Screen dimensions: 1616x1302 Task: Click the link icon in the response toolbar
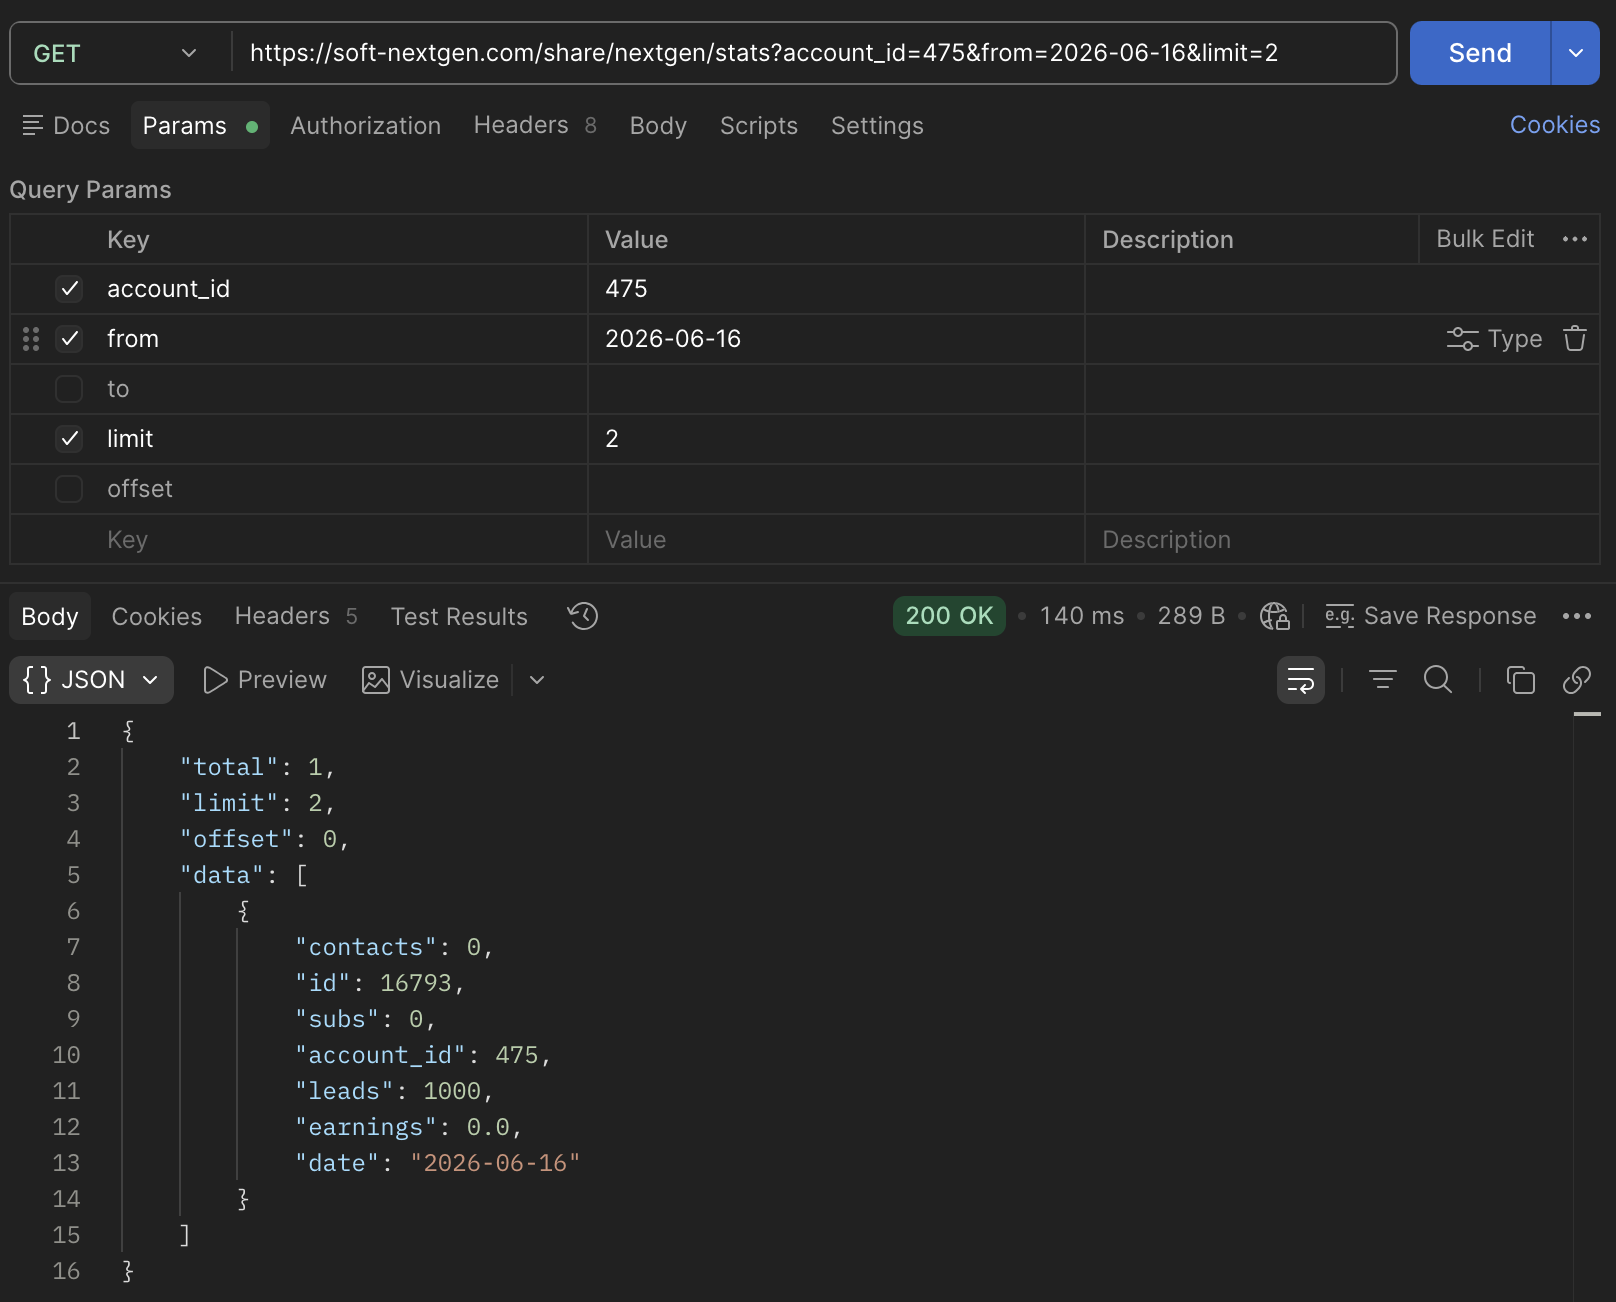pyautogui.click(x=1577, y=680)
